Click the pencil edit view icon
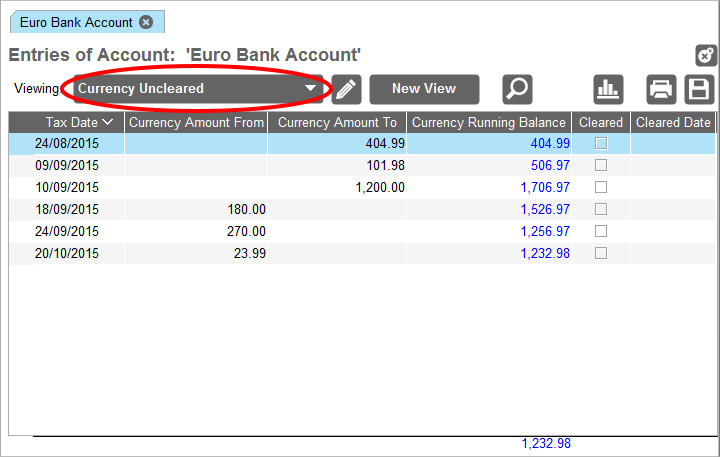 pyautogui.click(x=346, y=89)
